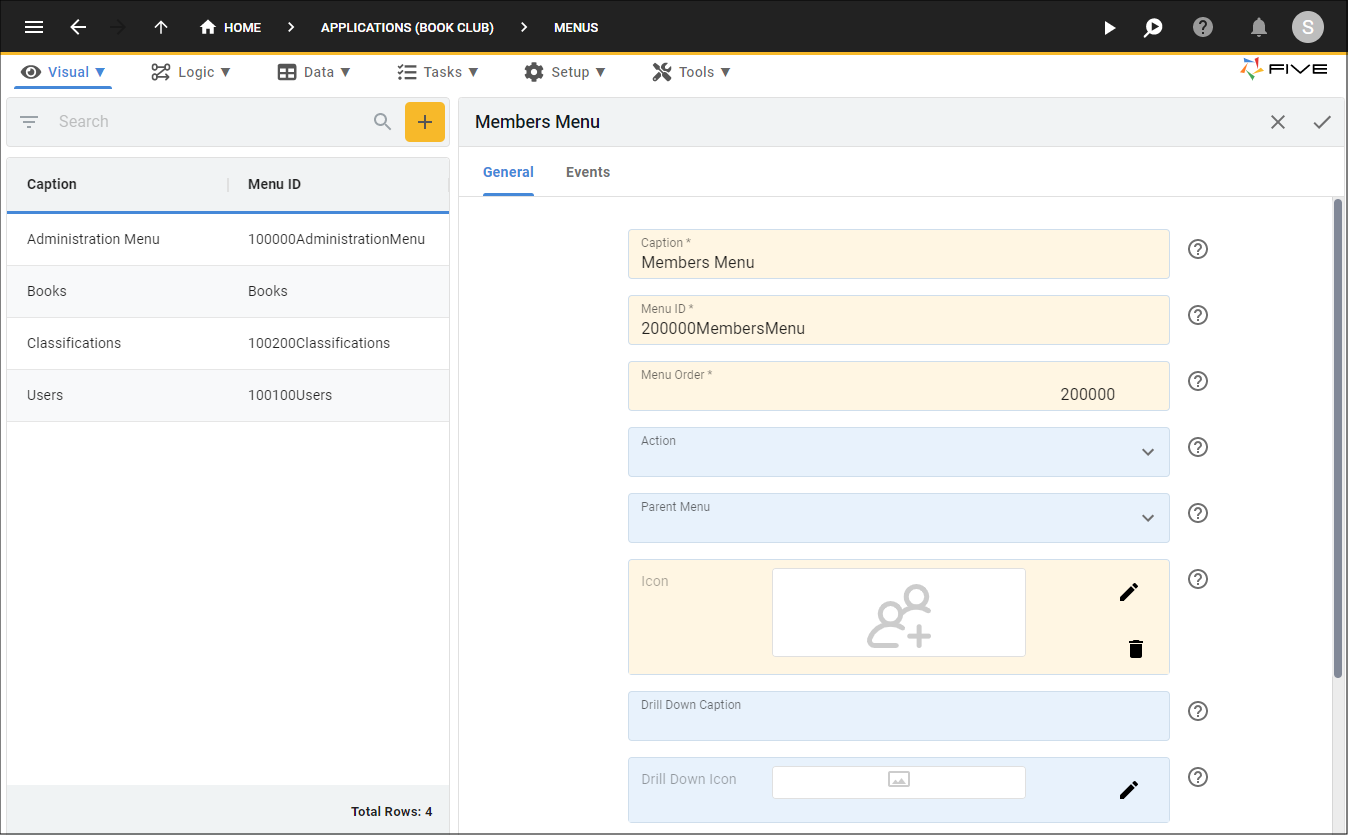Show help for Icon field
This screenshot has height=835, width=1348.
[x=1198, y=579]
